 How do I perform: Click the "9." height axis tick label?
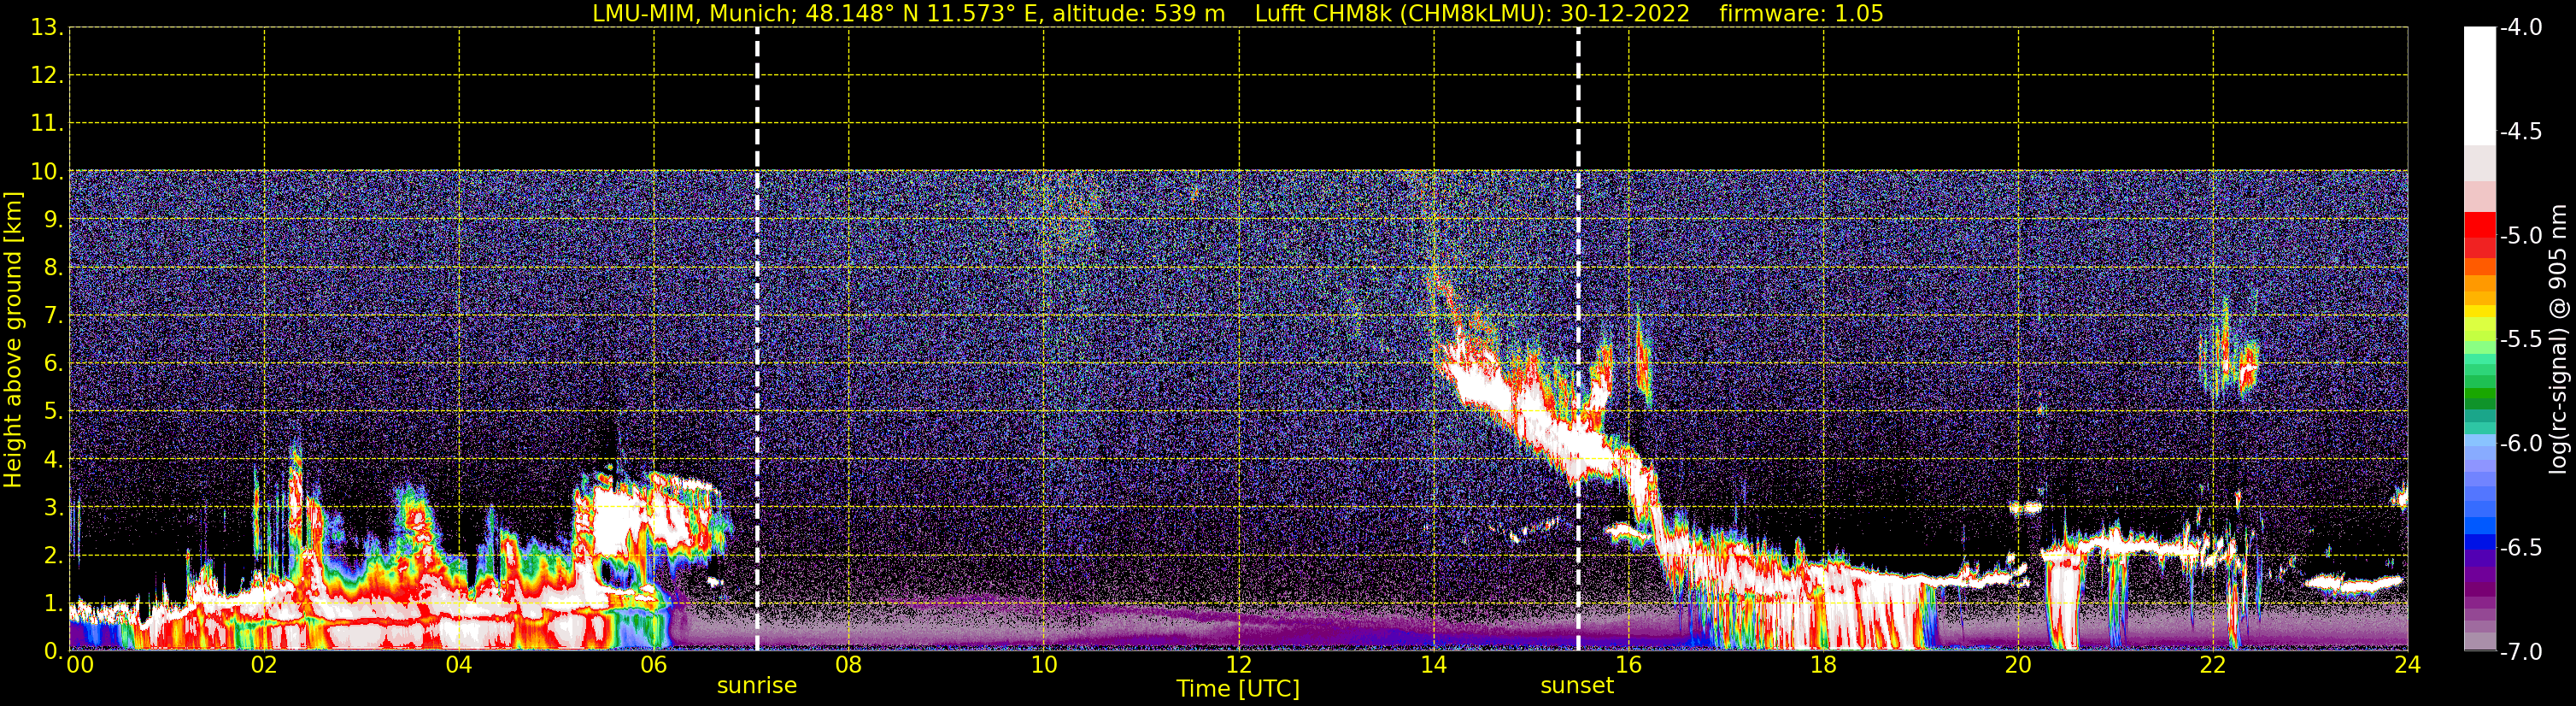tap(53, 220)
